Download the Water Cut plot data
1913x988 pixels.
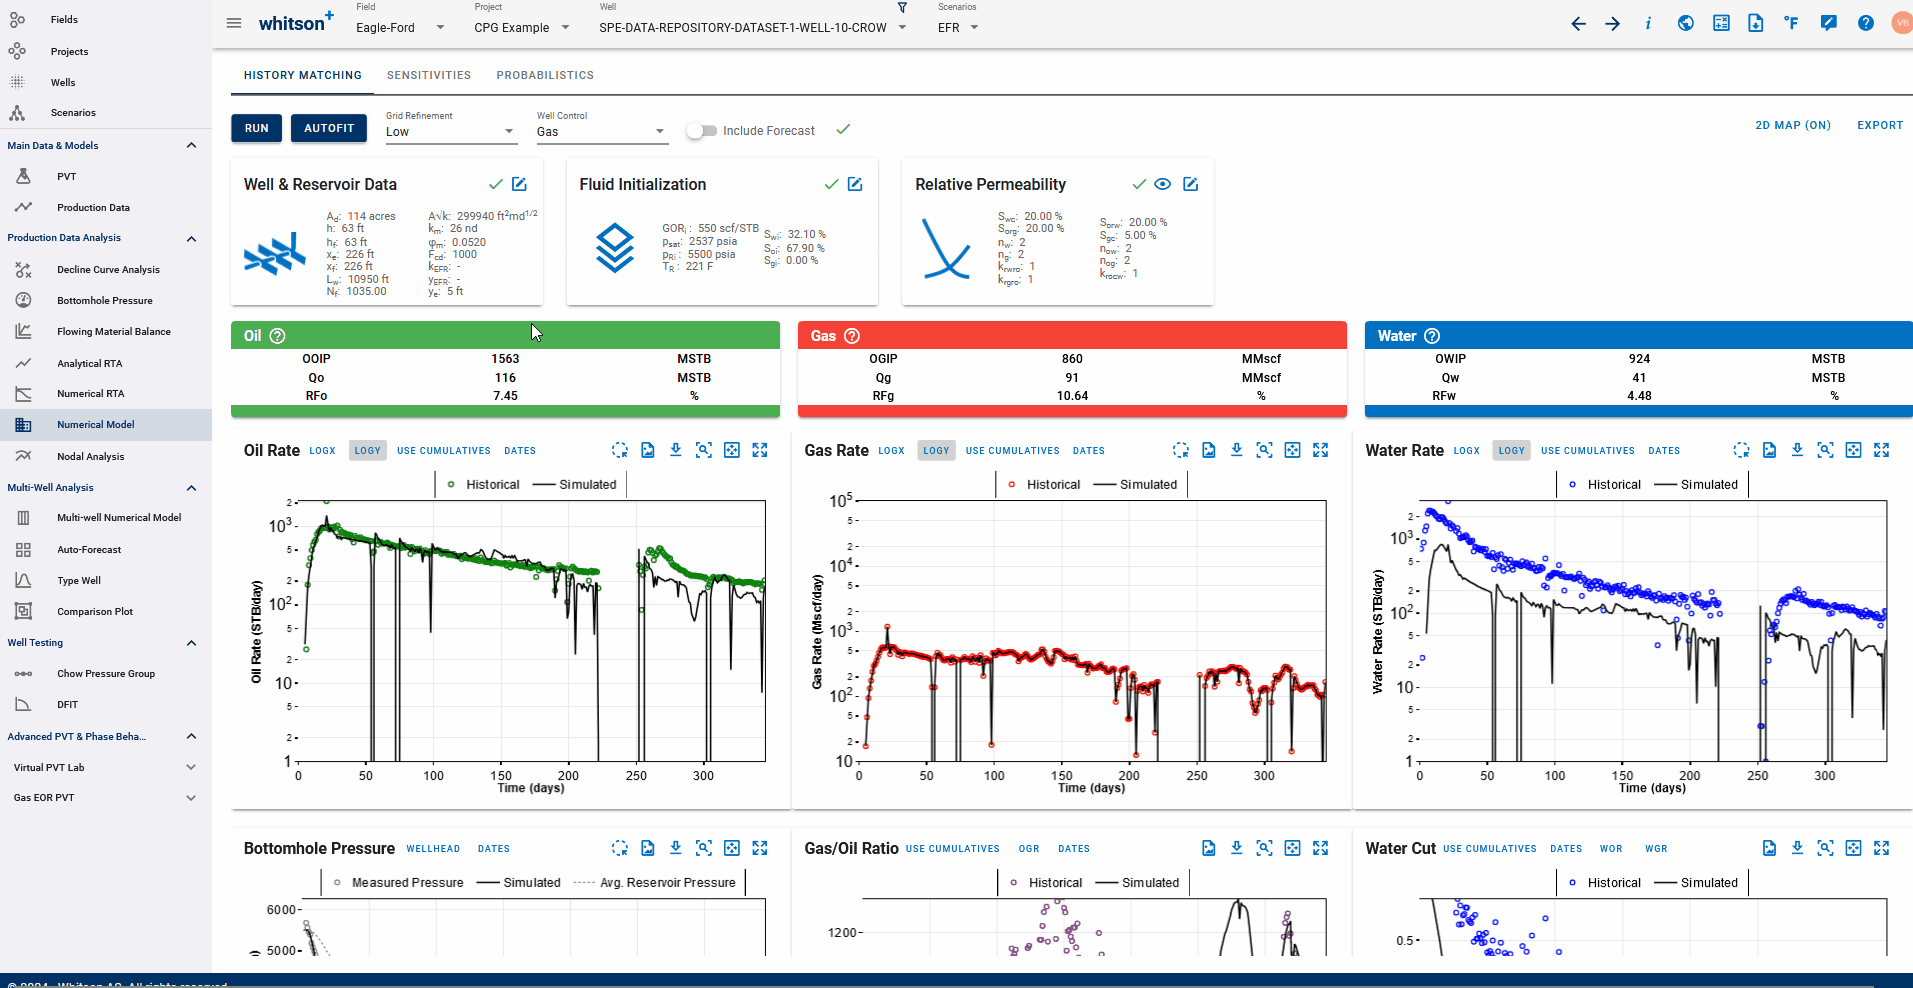[1797, 848]
